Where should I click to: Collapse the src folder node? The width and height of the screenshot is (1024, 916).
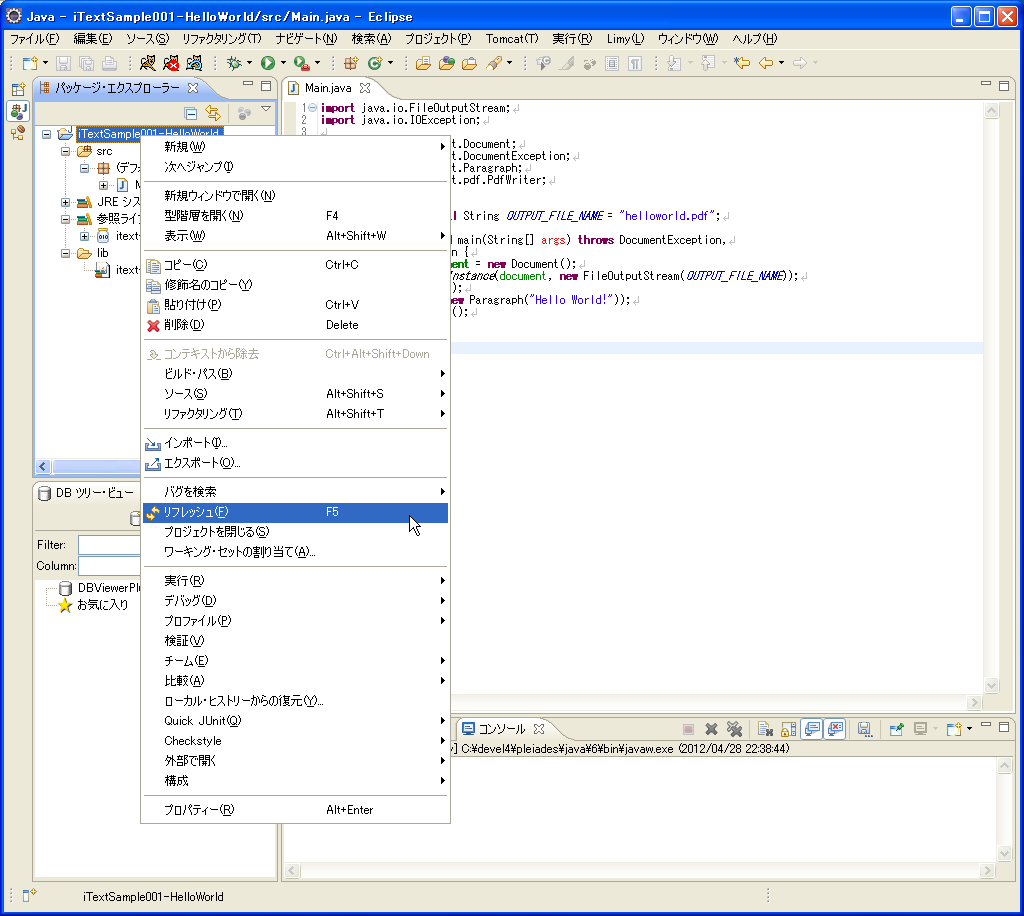pos(65,151)
